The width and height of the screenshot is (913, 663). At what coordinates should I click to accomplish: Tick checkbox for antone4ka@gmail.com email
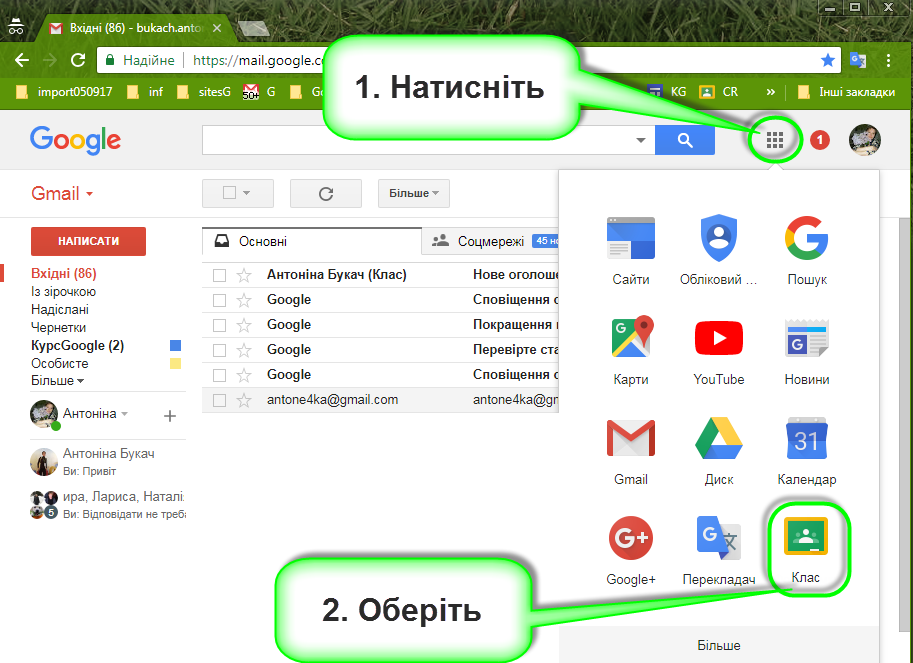pyautogui.click(x=219, y=400)
